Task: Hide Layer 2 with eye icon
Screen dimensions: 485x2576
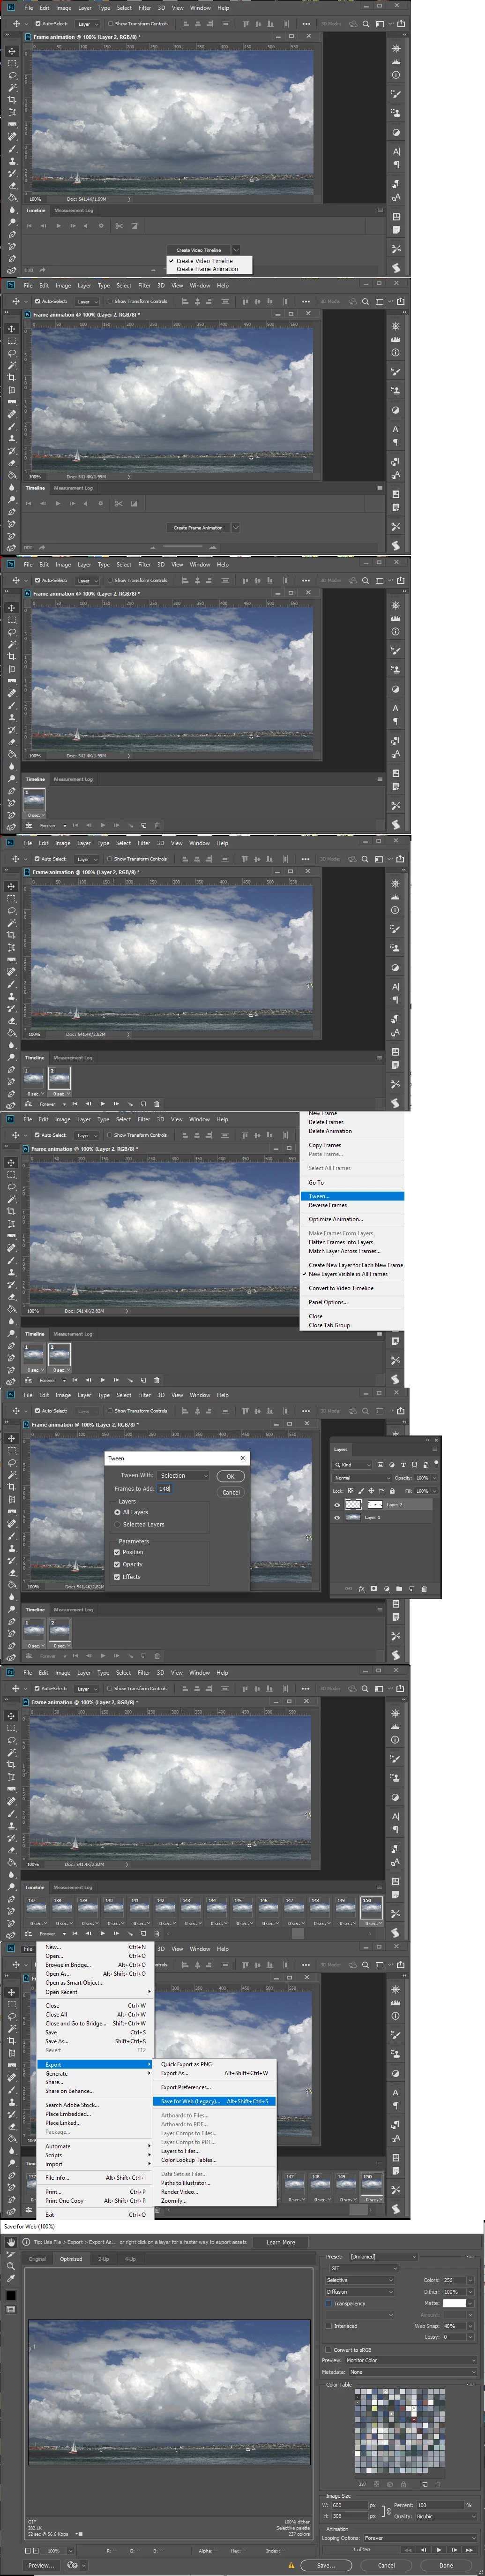Action: point(337,1504)
